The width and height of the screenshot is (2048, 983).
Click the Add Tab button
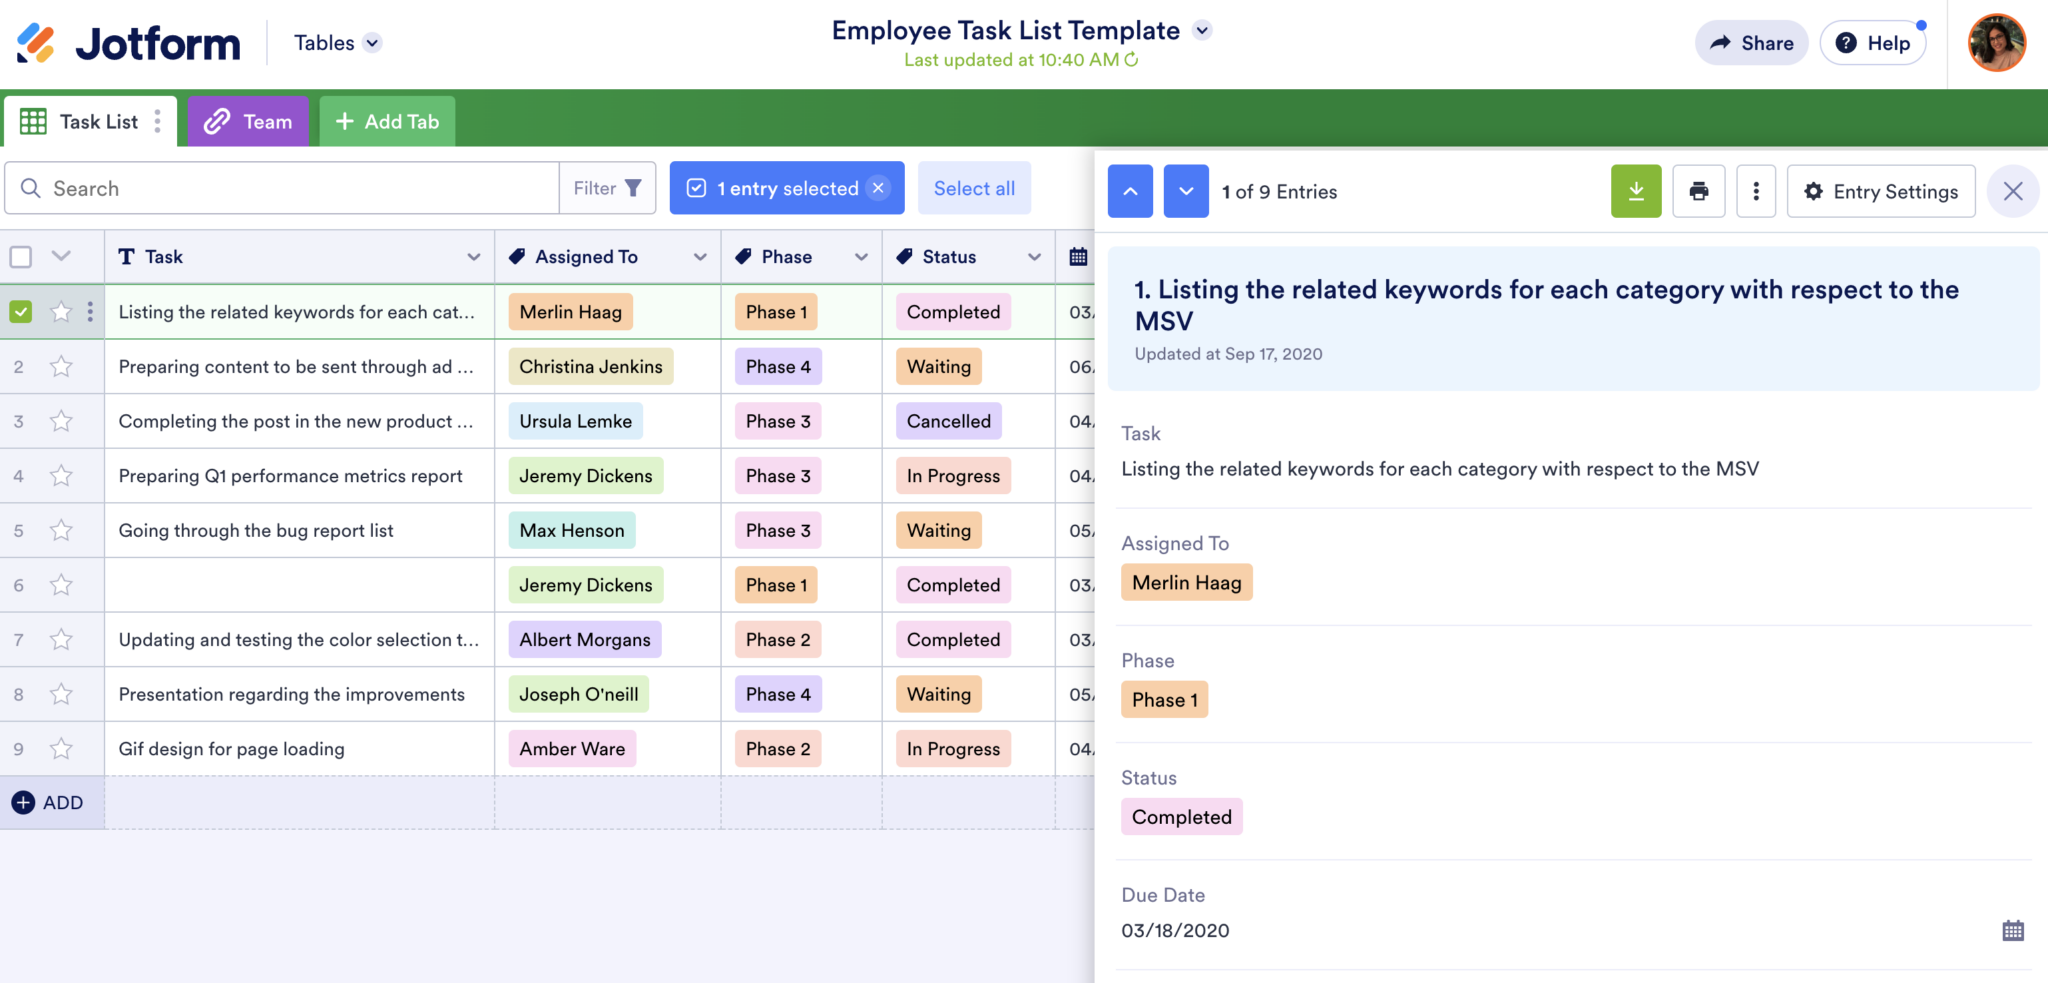pos(387,121)
